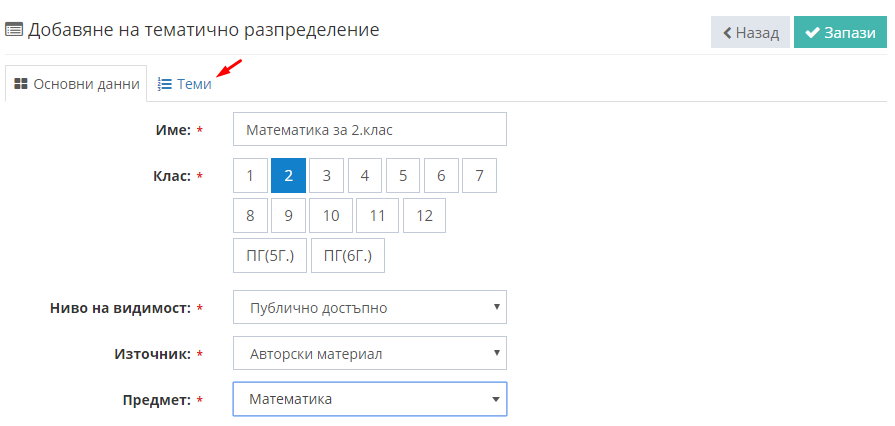Screen dimensions: 895x426
Task: Choose class 7 toggle button
Action: point(479,176)
